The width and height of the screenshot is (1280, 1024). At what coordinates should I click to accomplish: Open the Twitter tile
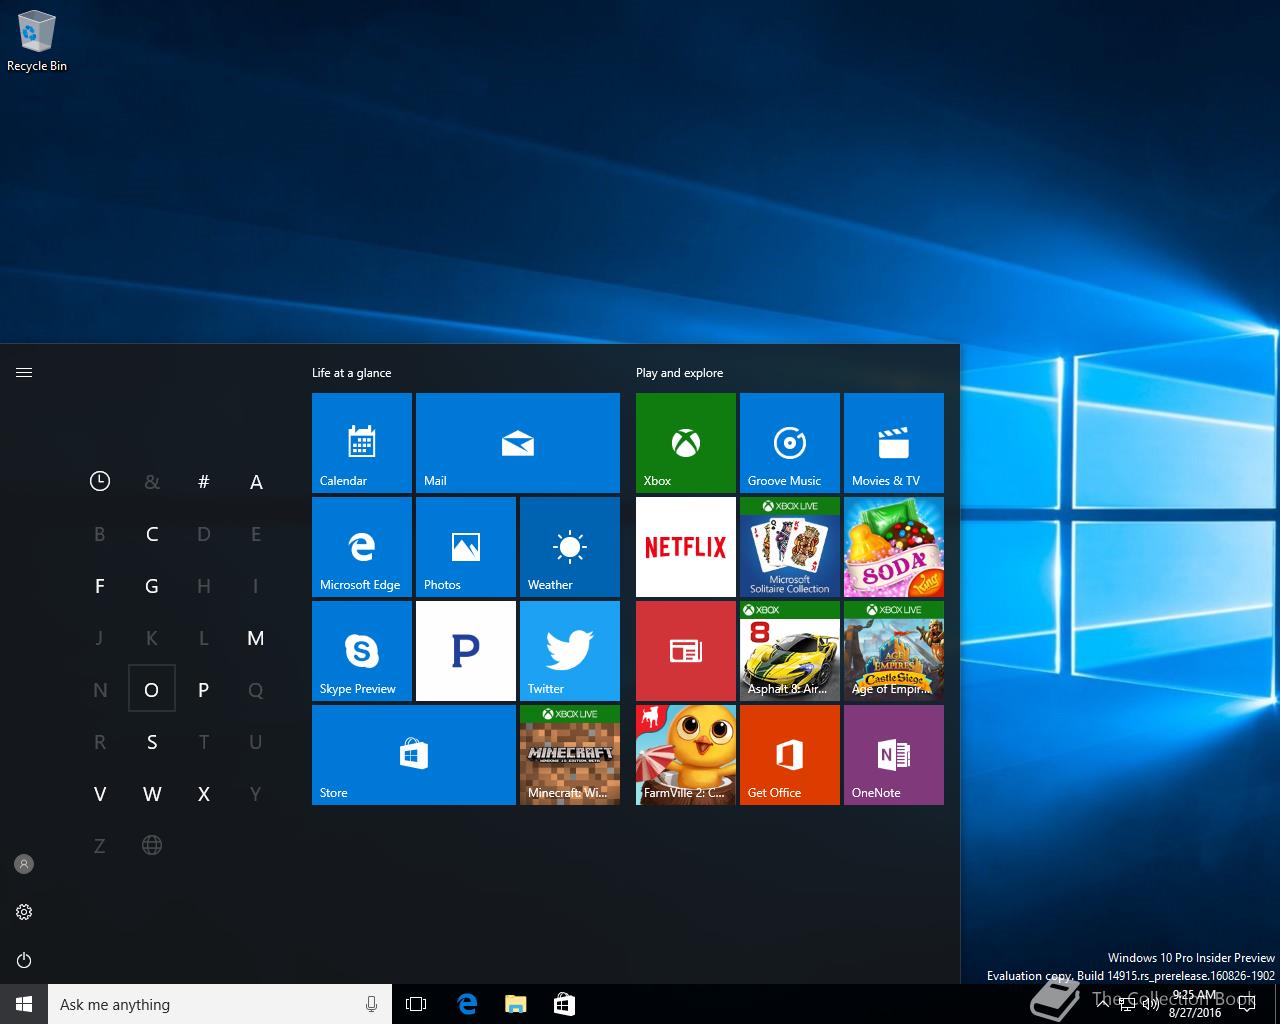(x=570, y=650)
